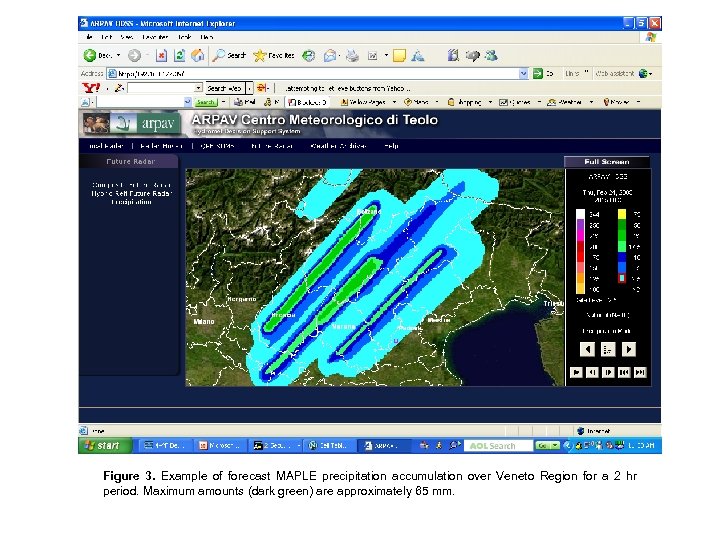The width and height of the screenshot is (720, 540).
Task: Open the Help menu in browser menu bar
Action: [x=207, y=37]
